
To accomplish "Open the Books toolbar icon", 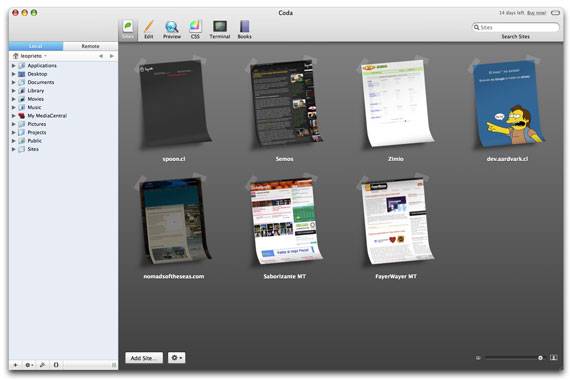I will coord(244,29).
